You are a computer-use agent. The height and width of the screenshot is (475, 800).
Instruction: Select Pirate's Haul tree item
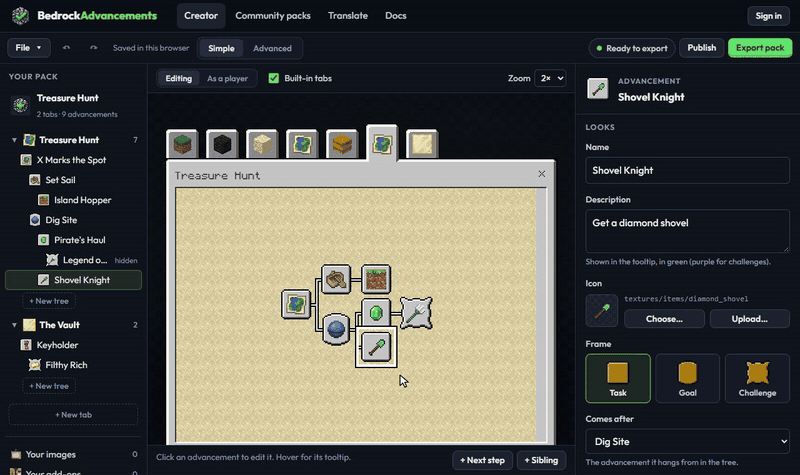pyautogui.click(x=73, y=240)
